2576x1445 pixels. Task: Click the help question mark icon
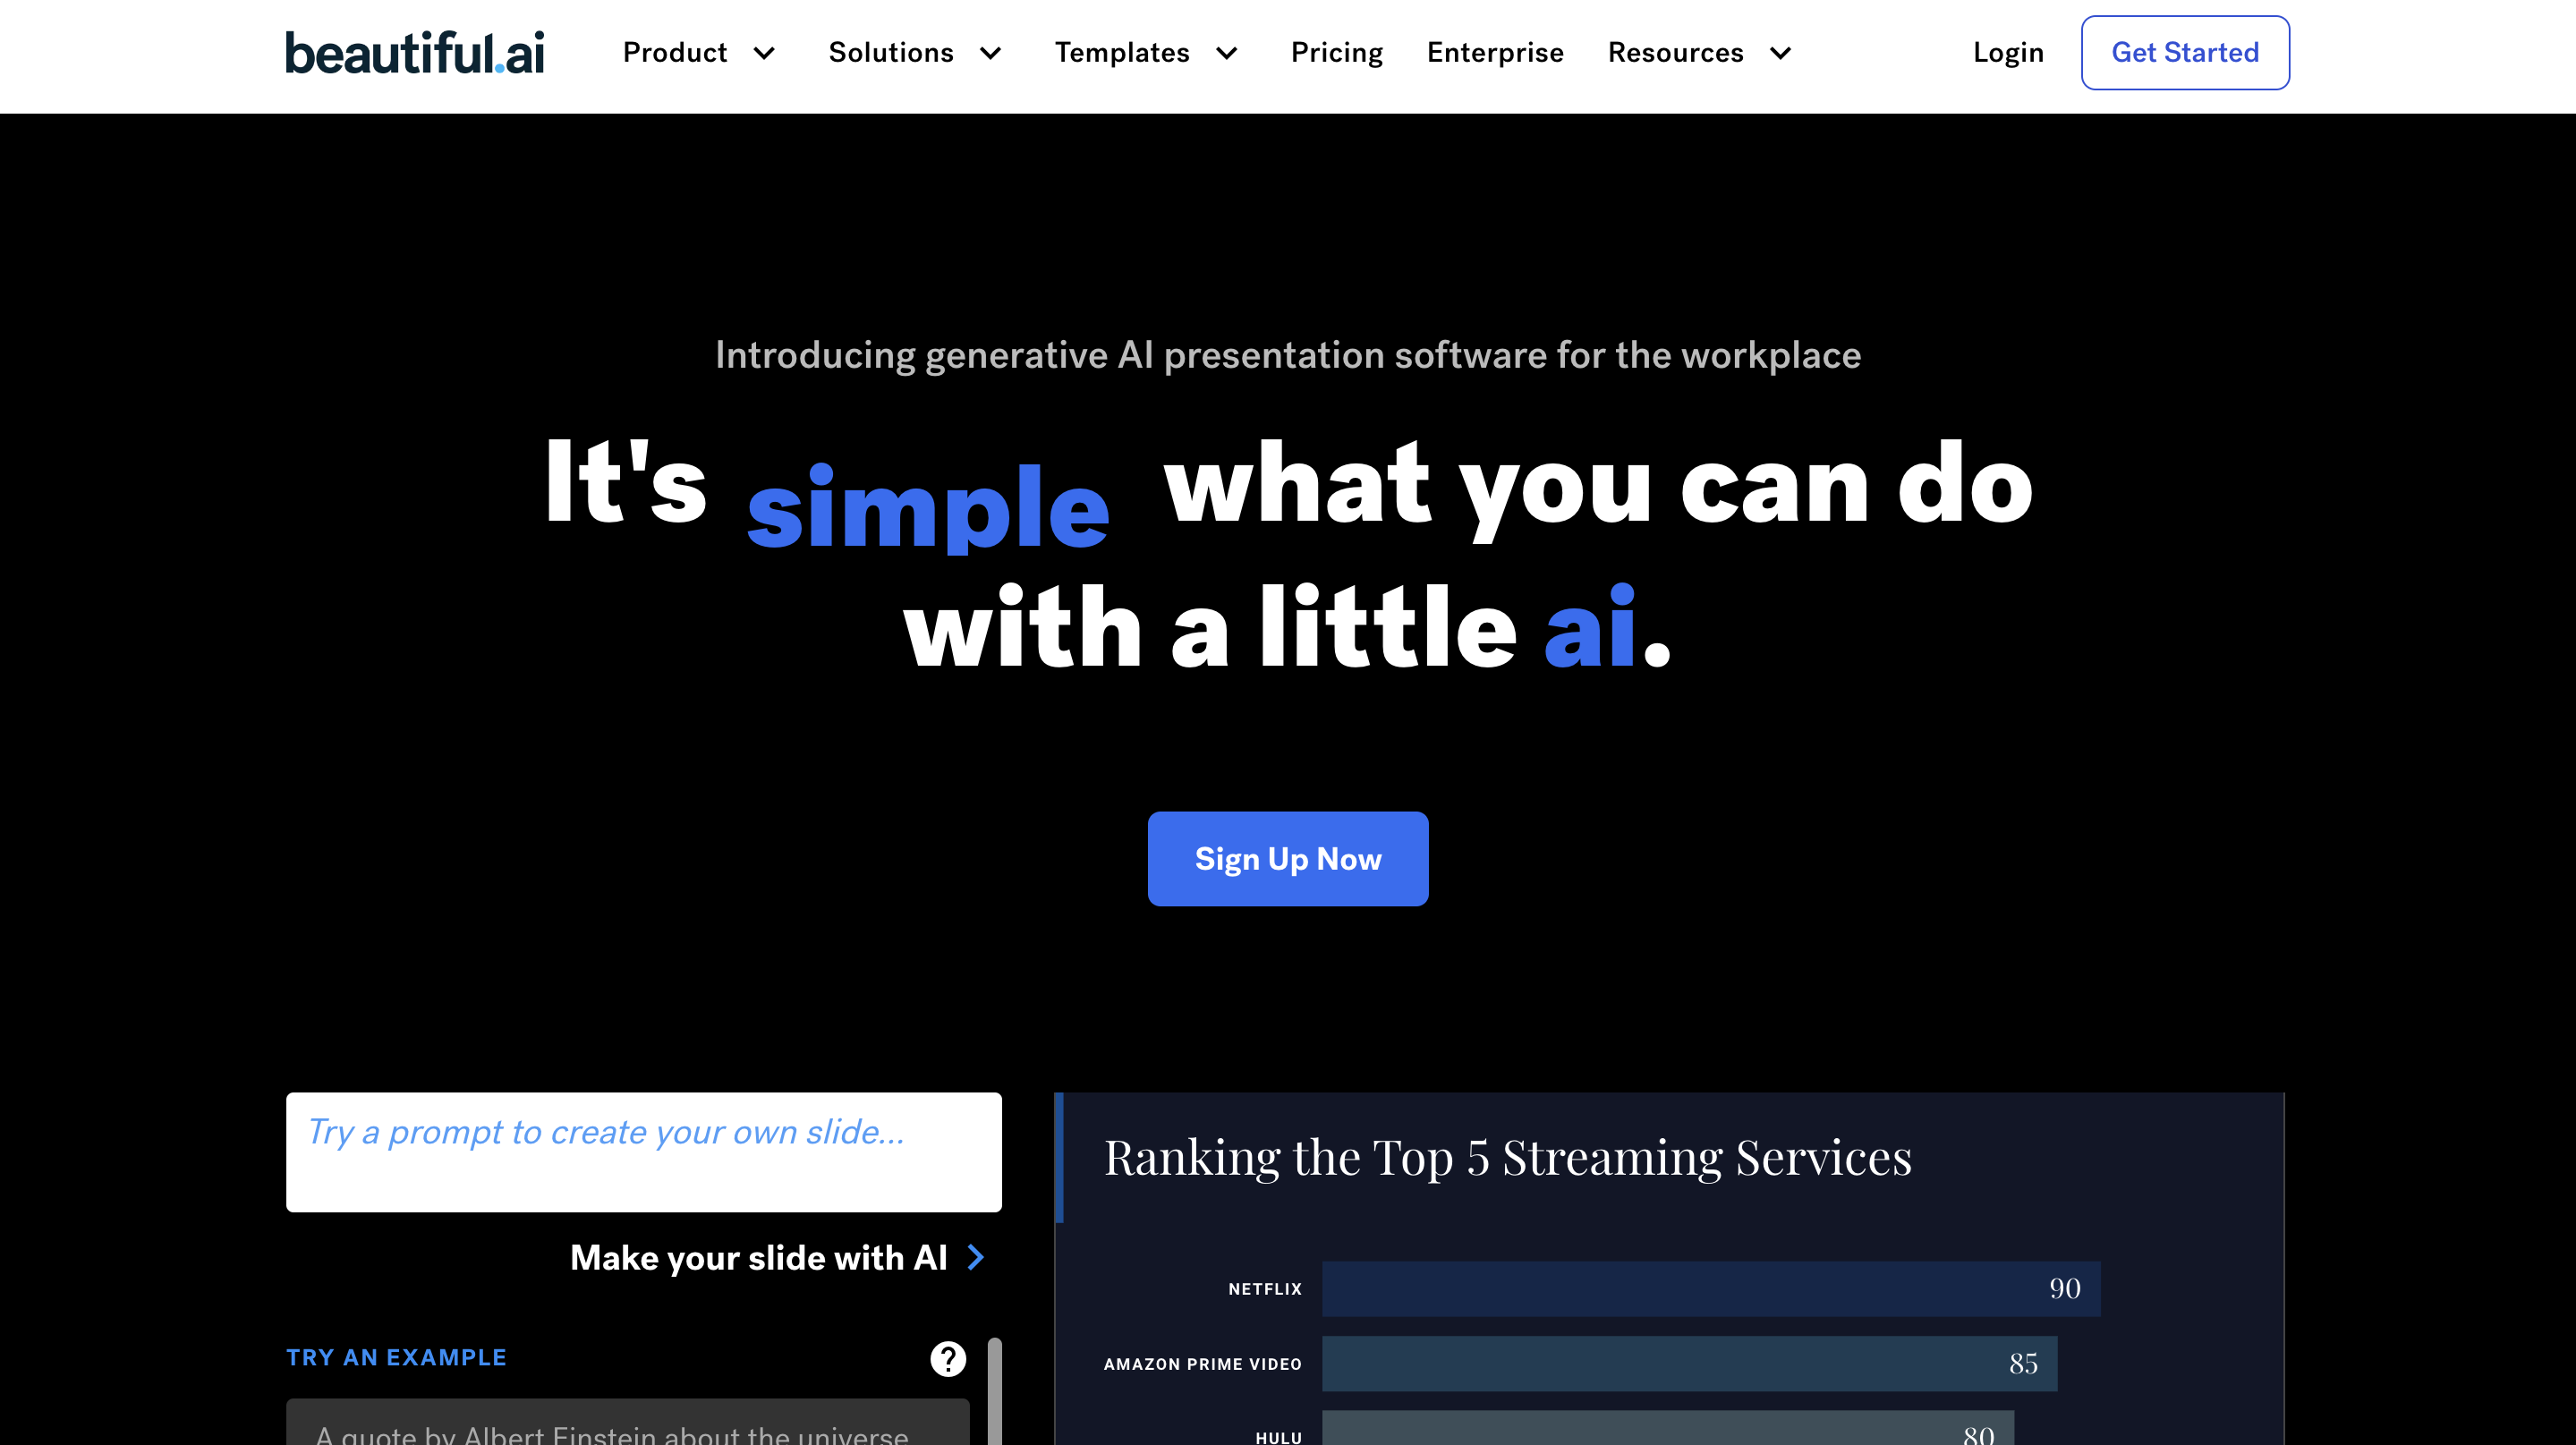point(948,1358)
